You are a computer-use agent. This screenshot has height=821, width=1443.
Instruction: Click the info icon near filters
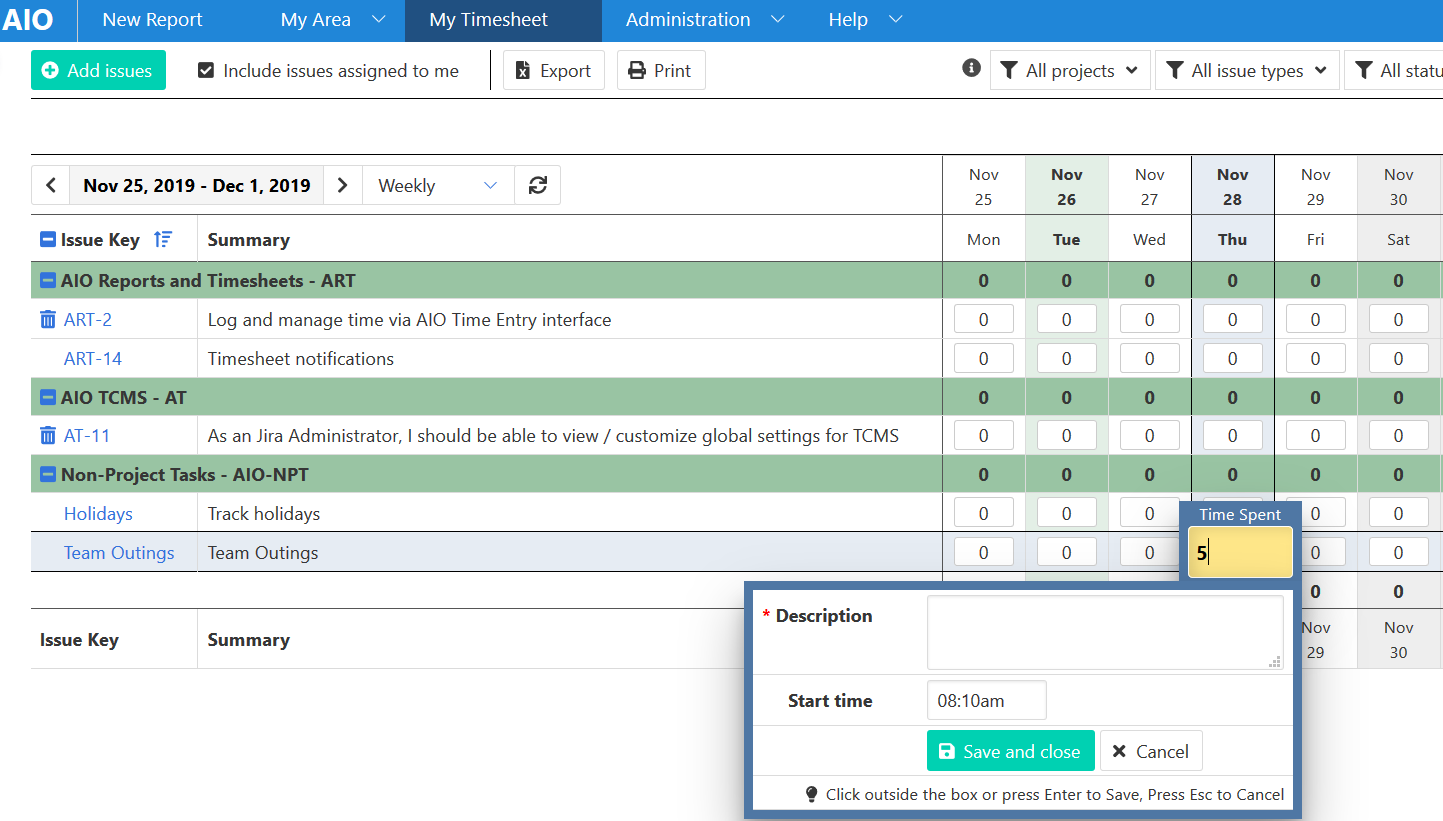point(970,68)
